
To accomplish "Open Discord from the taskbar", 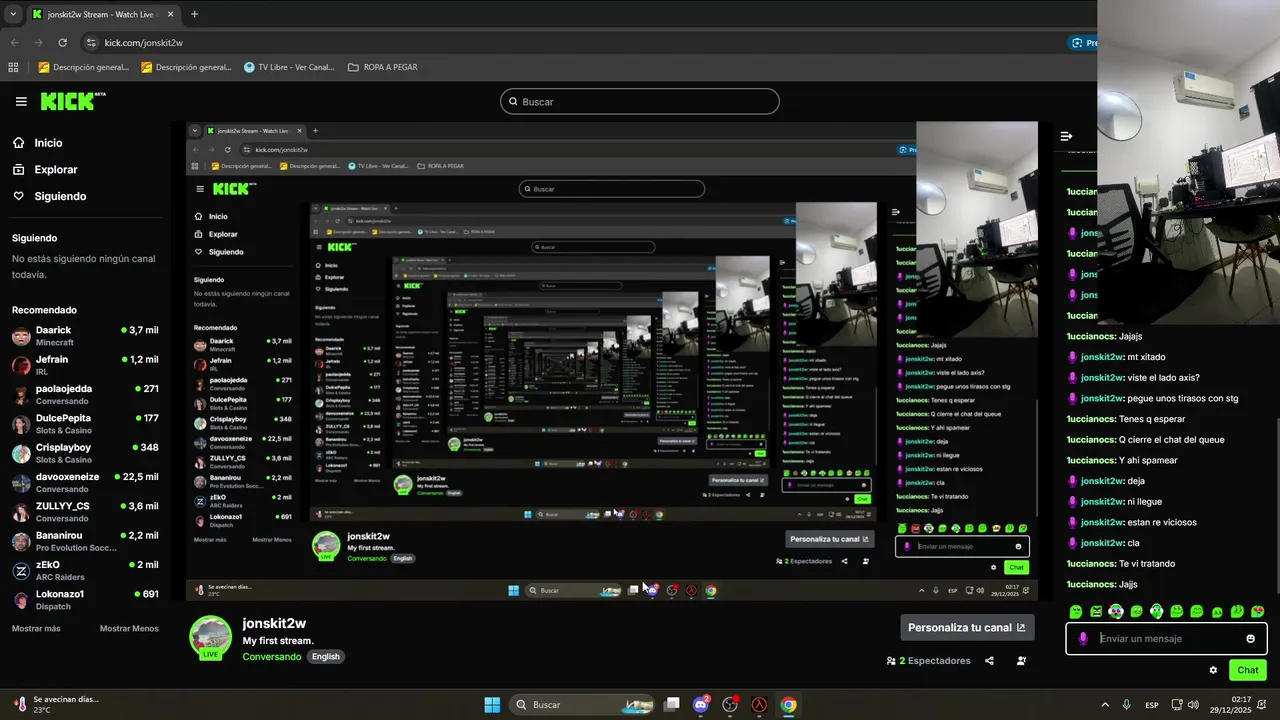I will (701, 705).
